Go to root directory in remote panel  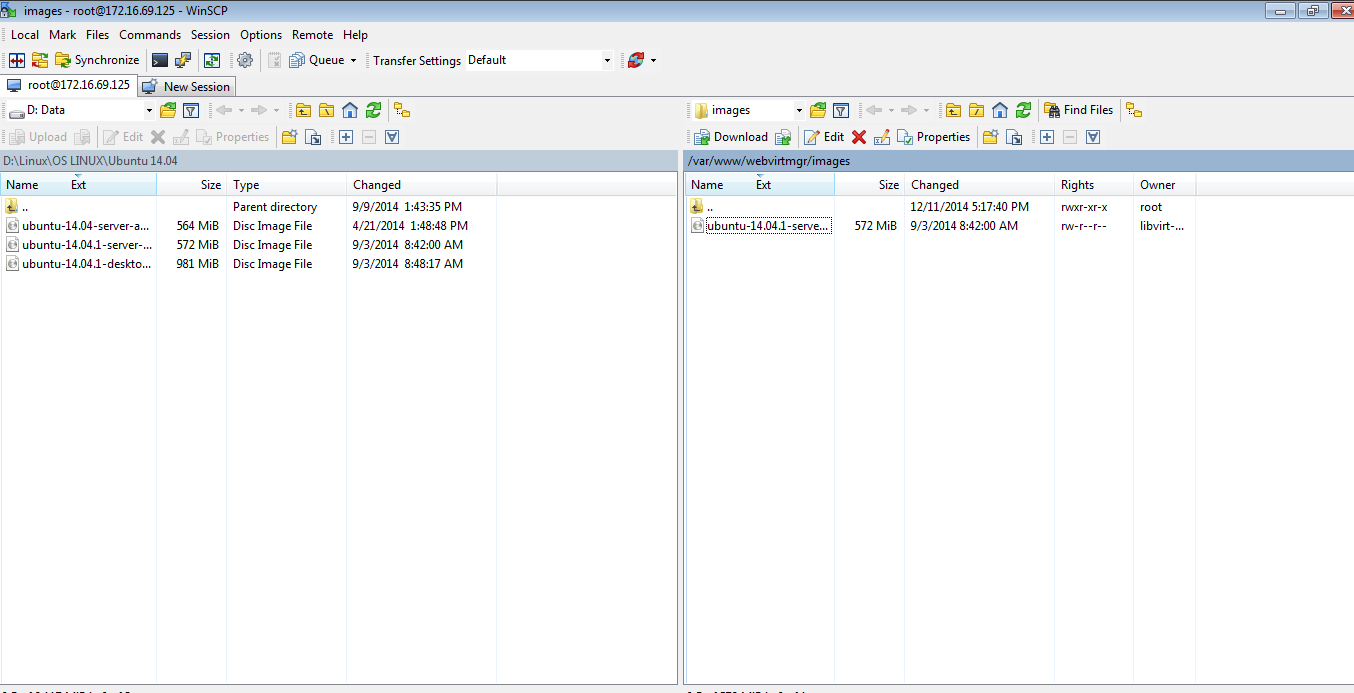(976, 110)
